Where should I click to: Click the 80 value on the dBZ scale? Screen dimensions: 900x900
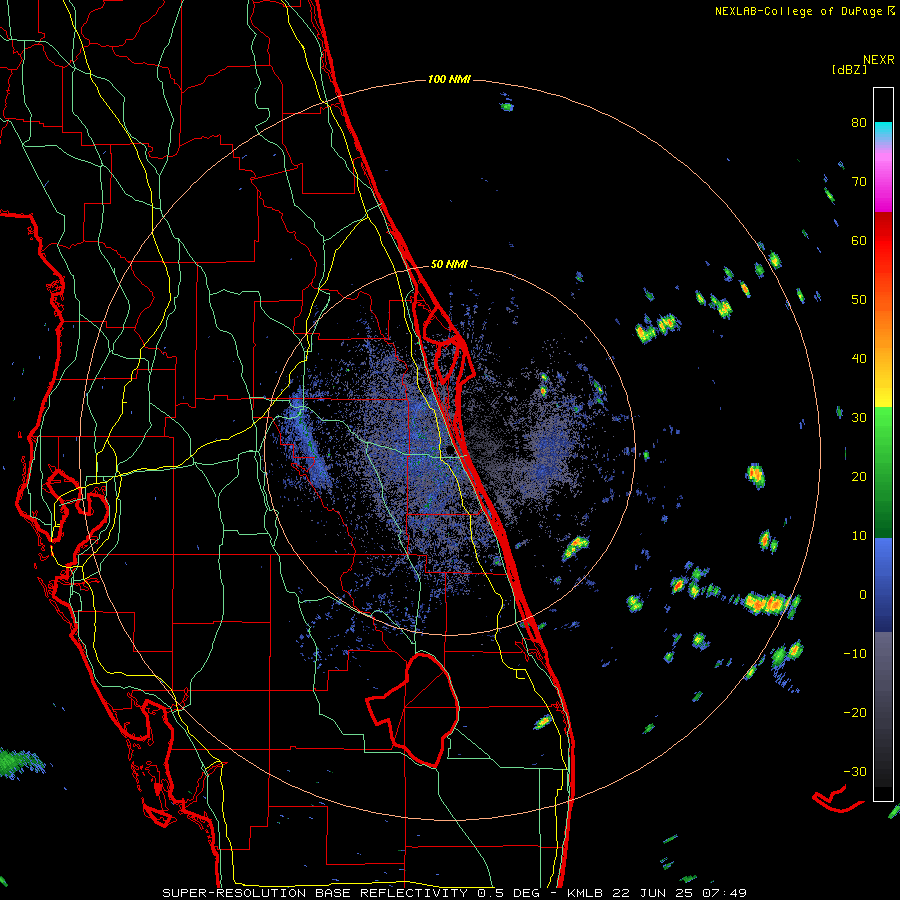point(859,123)
